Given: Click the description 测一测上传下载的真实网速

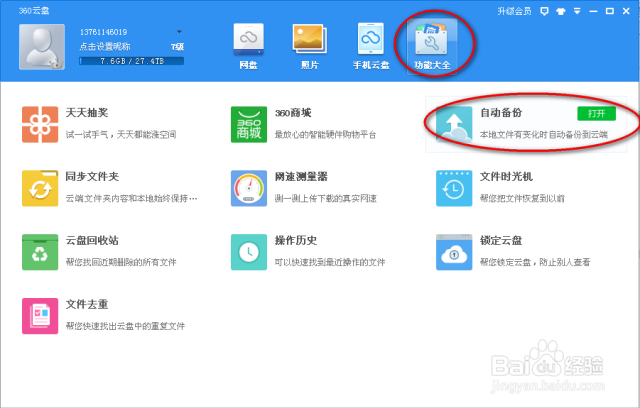Looking at the screenshot, I should coord(326,198).
